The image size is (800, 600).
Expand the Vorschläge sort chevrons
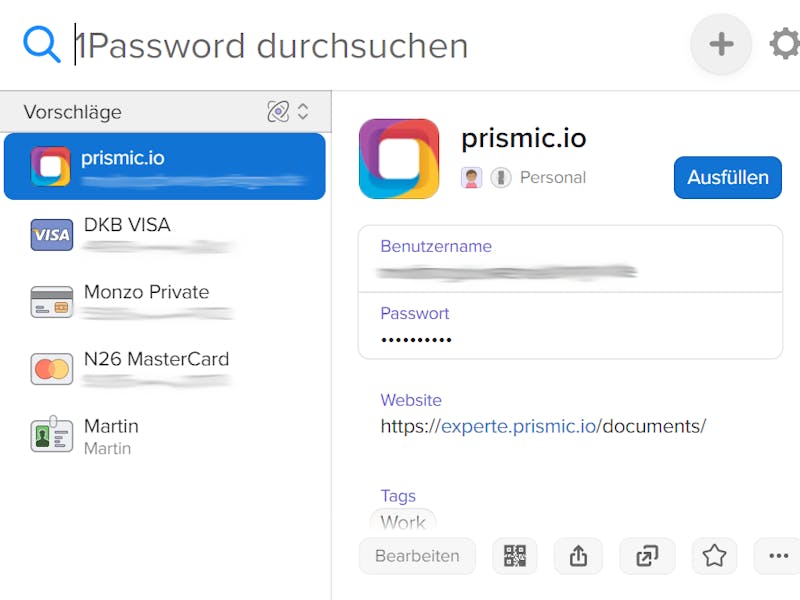click(303, 112)
